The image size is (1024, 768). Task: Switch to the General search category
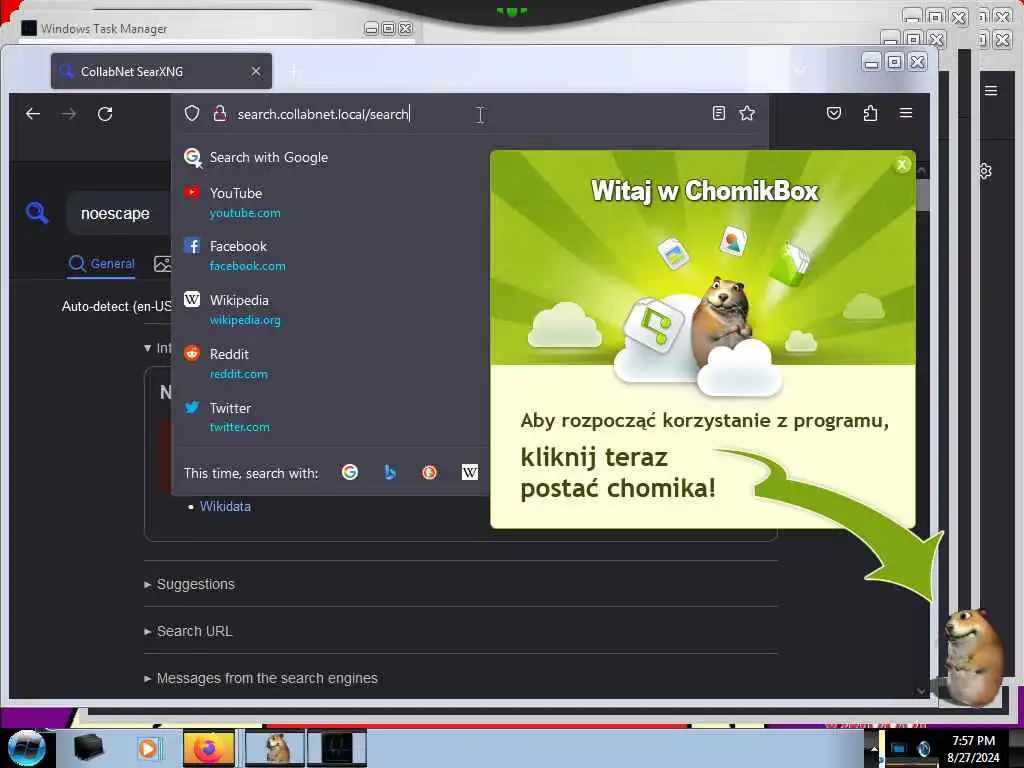pos(101,264)
